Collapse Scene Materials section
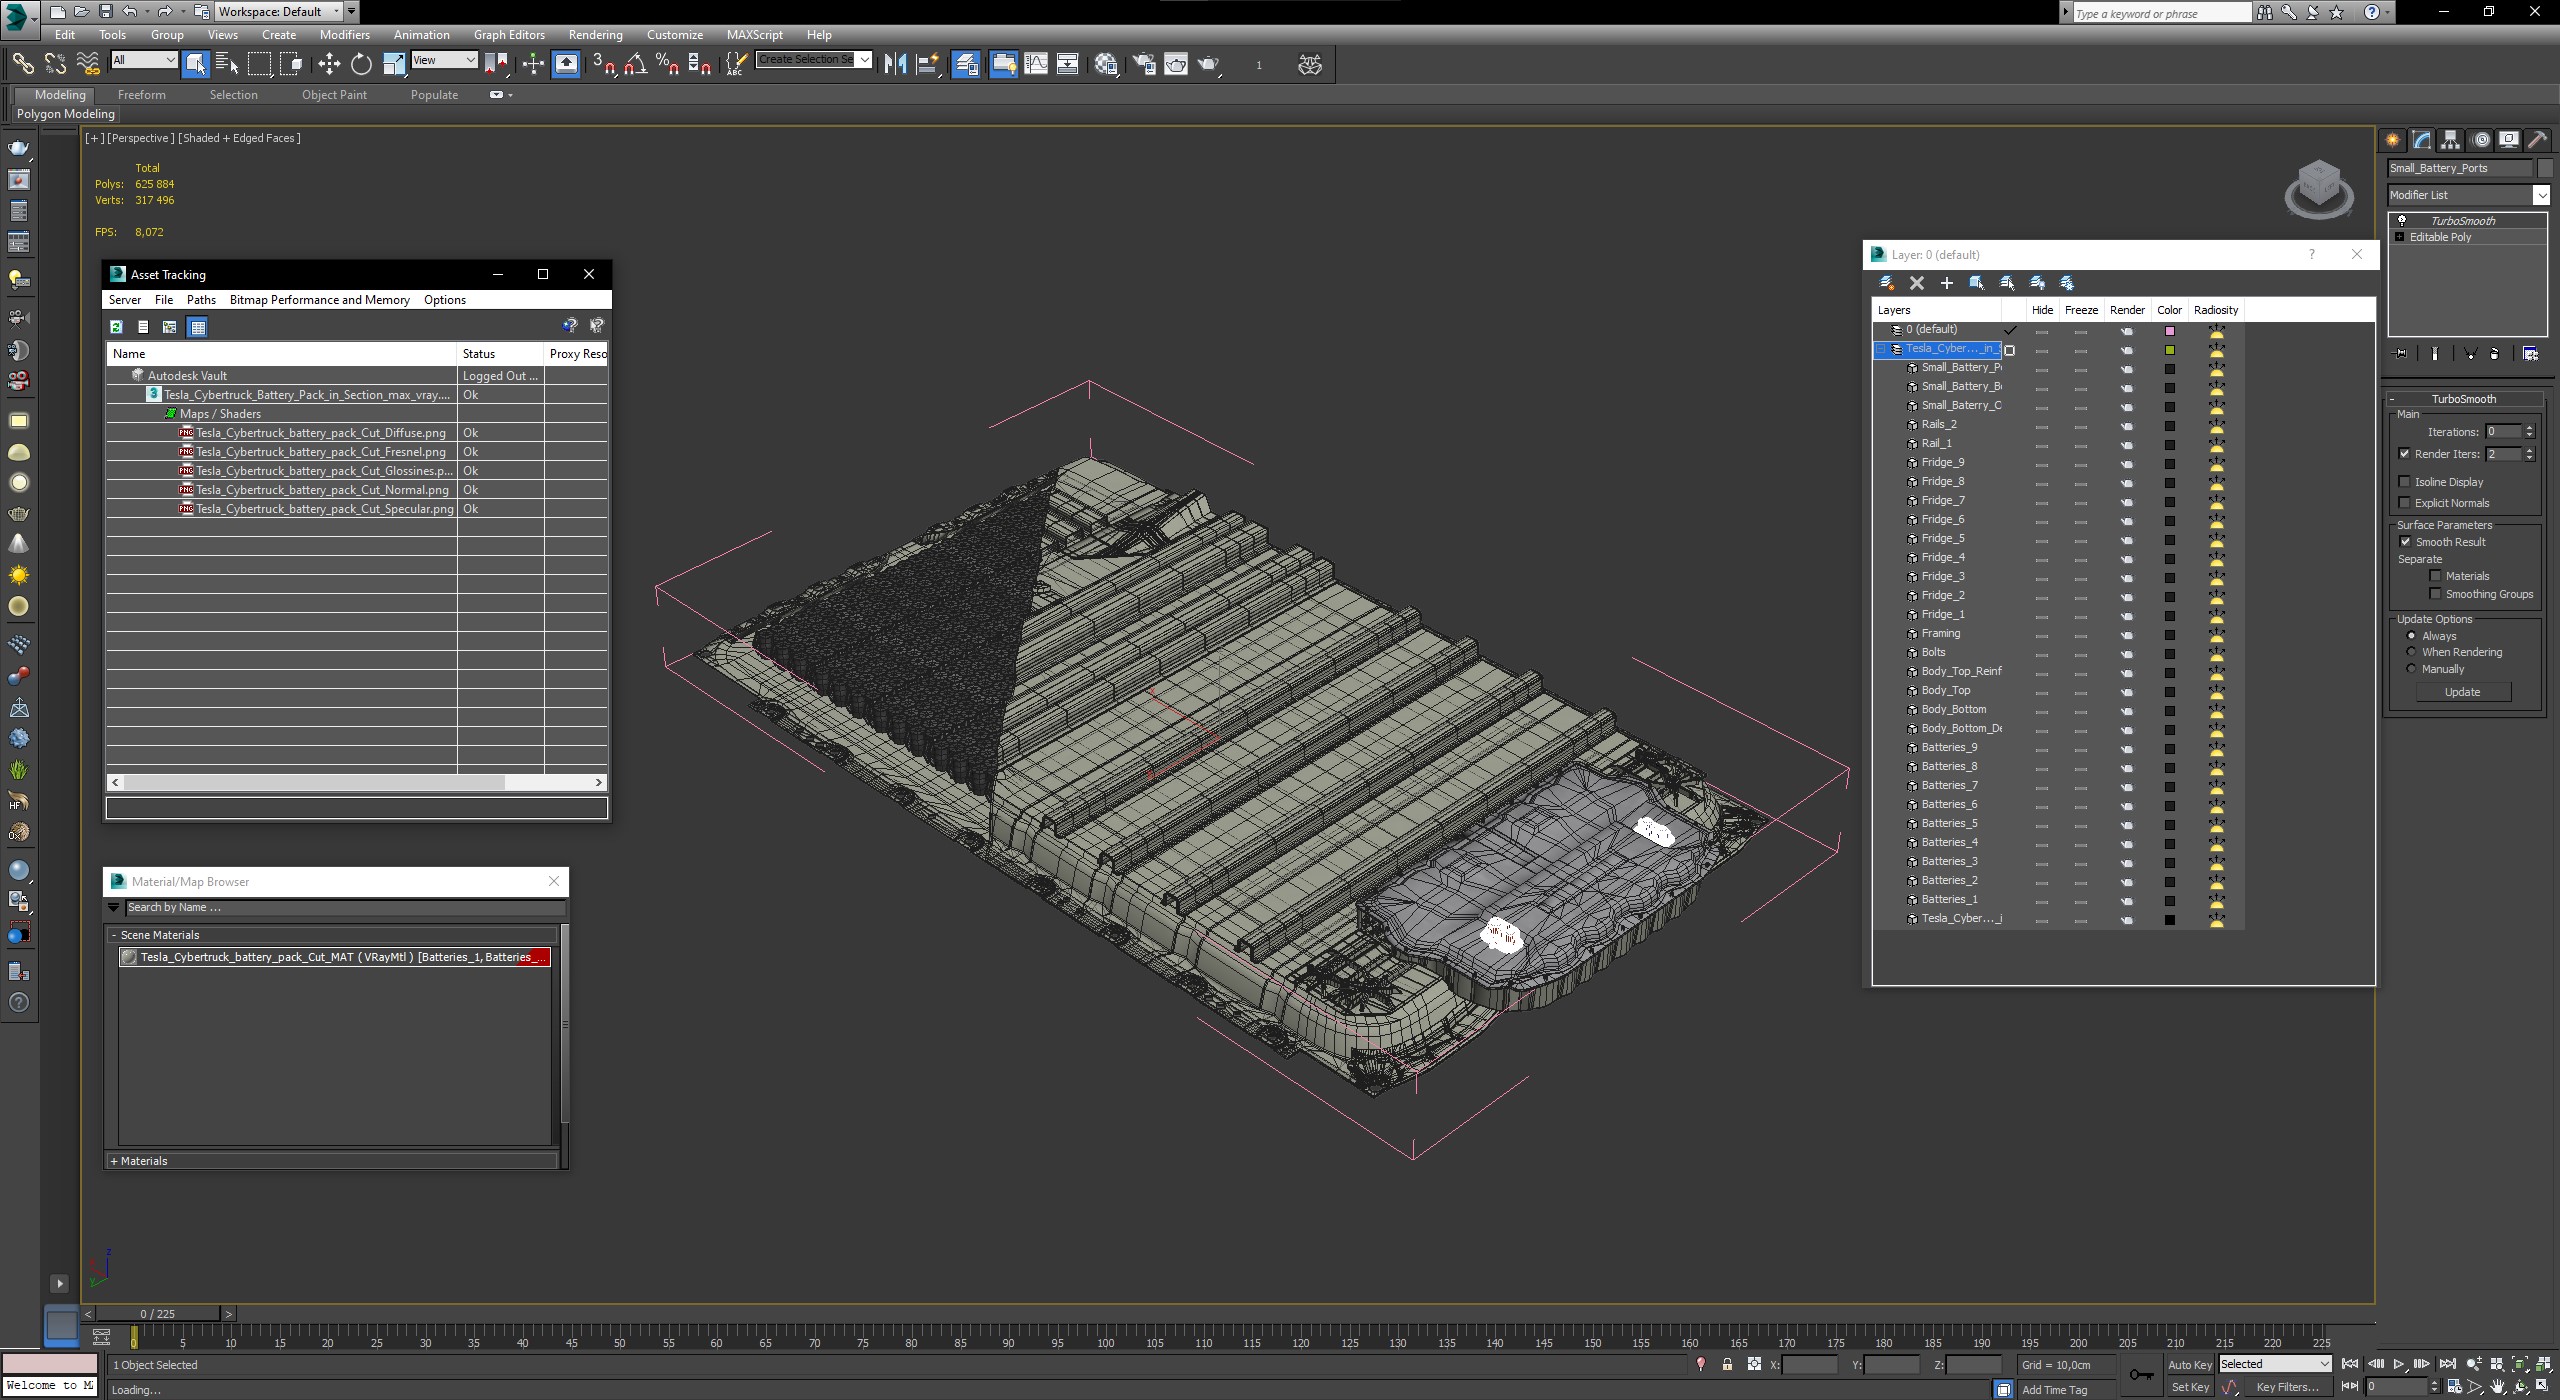 pos(114,935)
